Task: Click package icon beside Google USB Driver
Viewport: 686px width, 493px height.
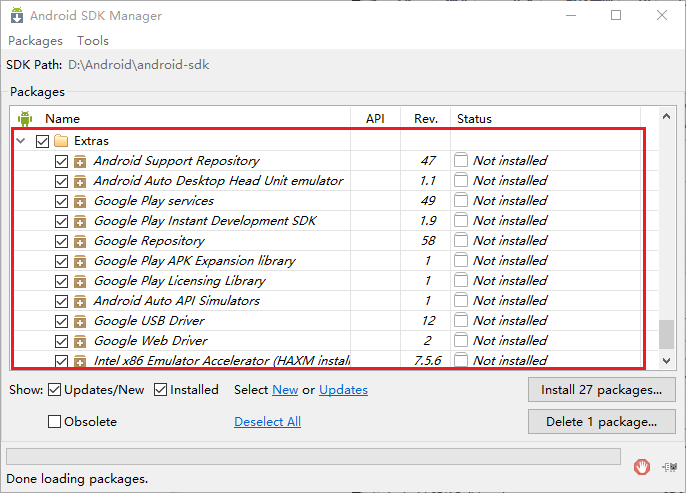Action: coord(80,321)
